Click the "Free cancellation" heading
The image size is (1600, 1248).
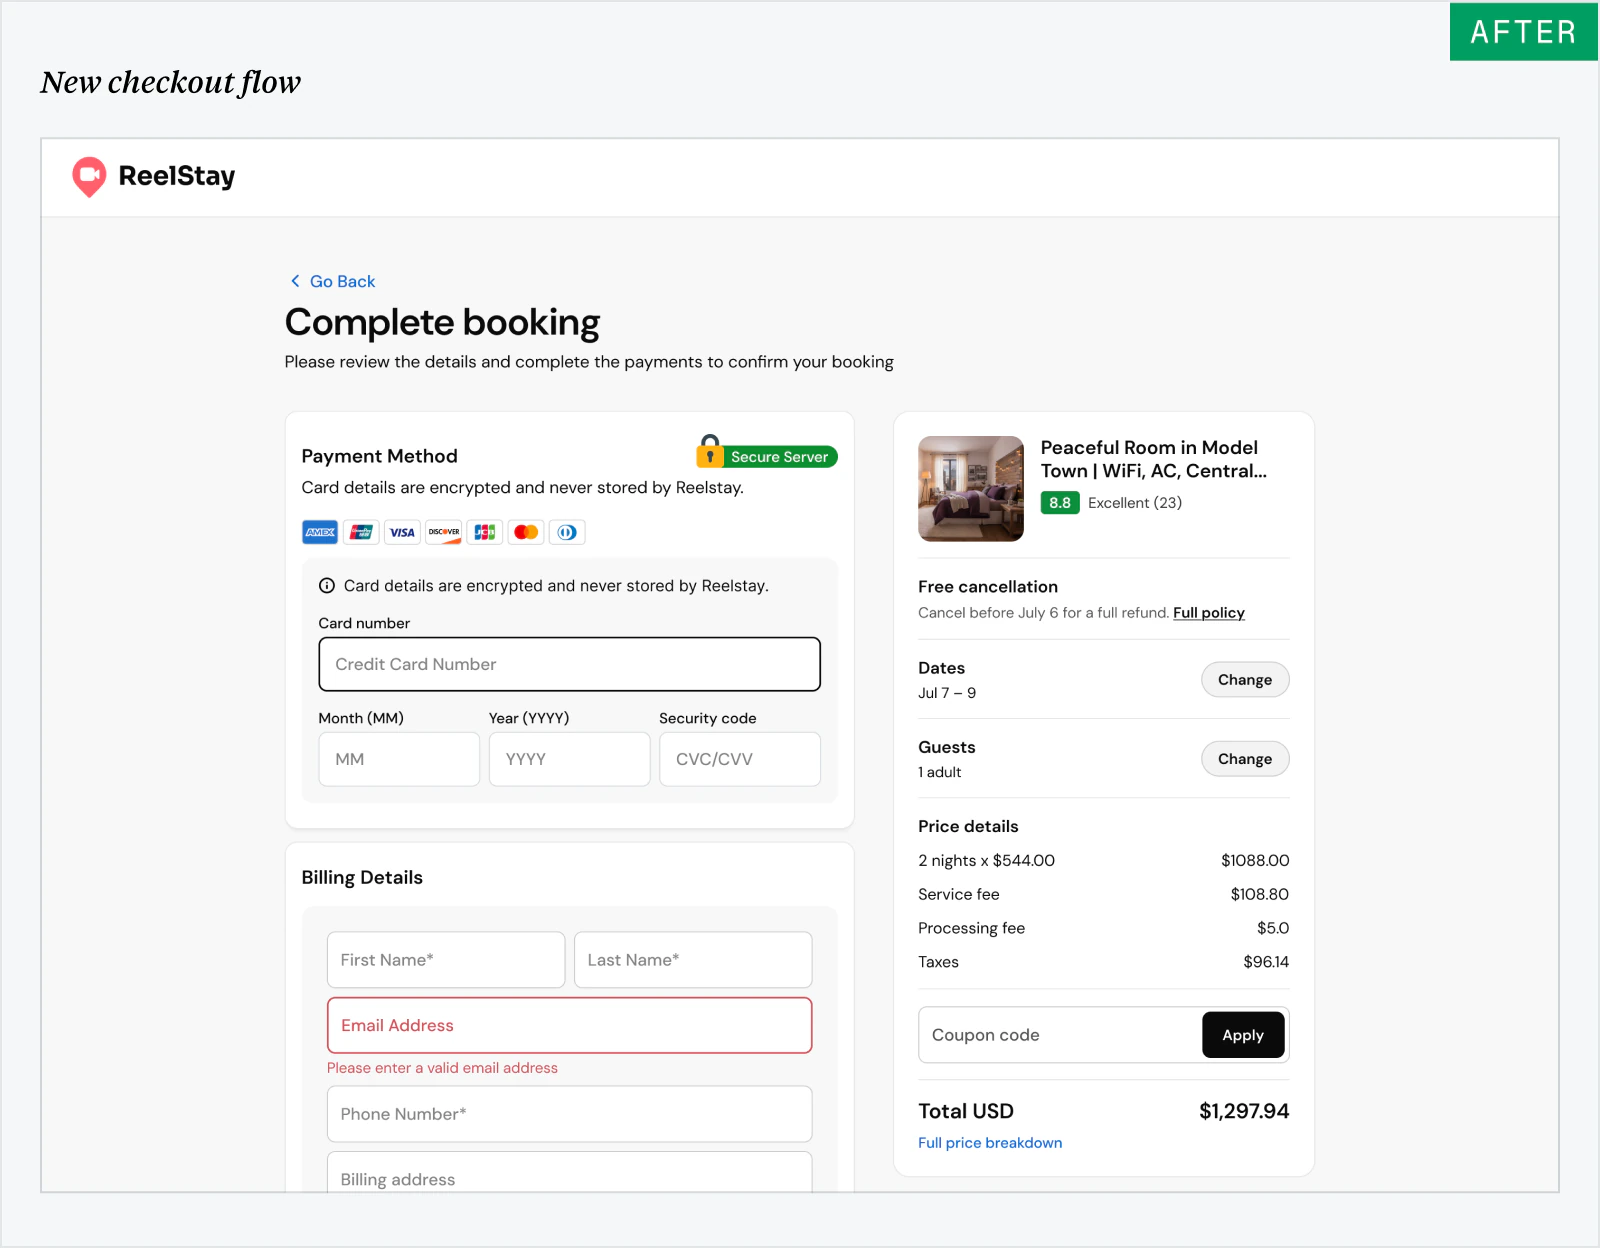988,587
